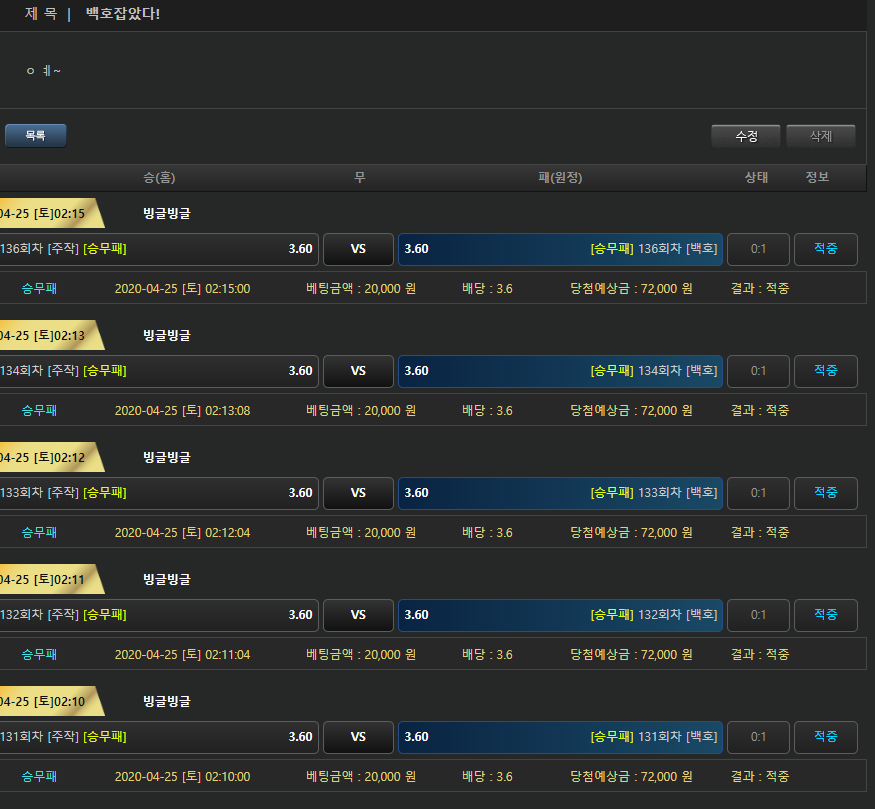This screenshot has width=875, height=809.
Task: Select away bet 134회차 백호
Action: coord(560,371)
